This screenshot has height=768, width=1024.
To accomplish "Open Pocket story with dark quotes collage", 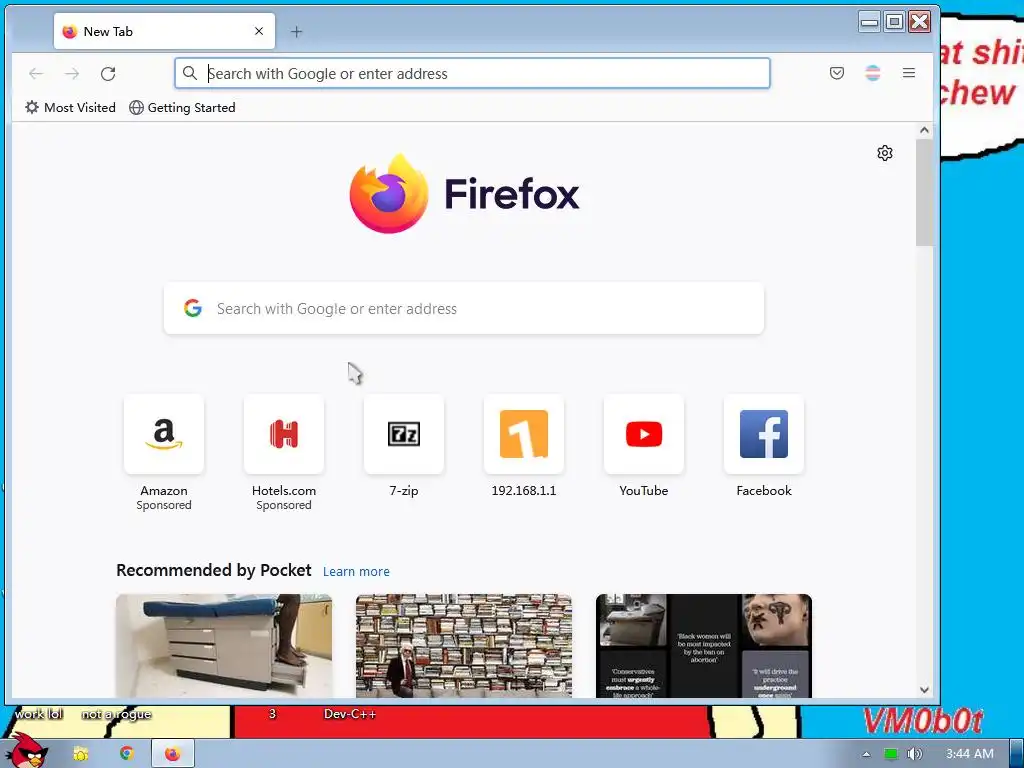I will [704, 646].
